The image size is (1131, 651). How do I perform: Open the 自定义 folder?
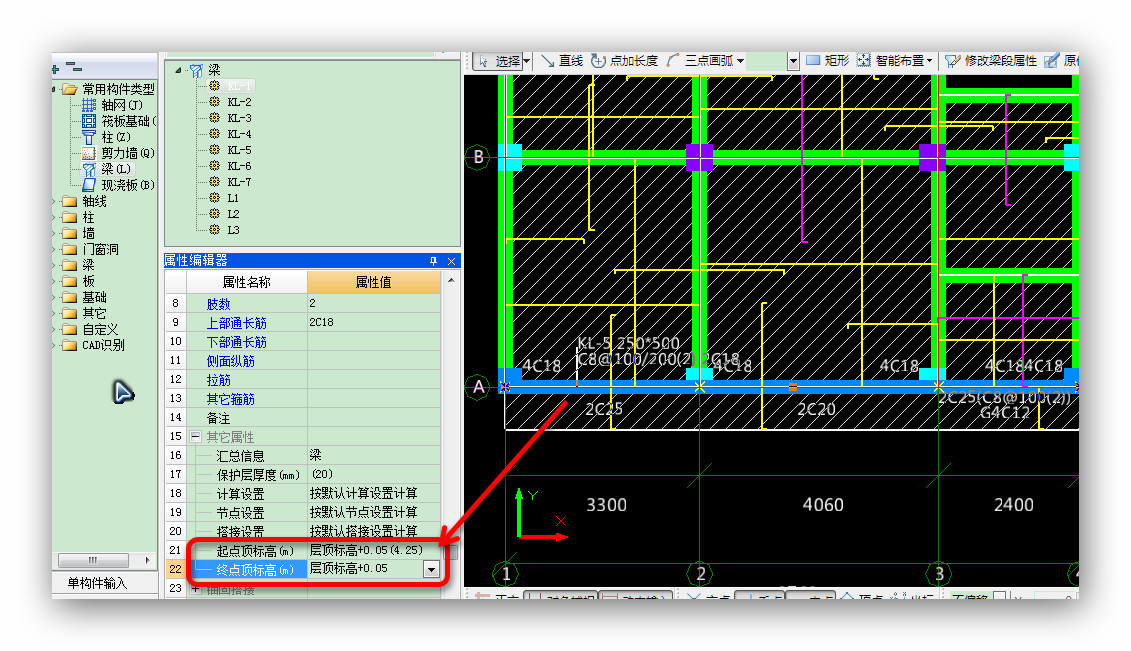pyautogui.click(x=90, y=329)
